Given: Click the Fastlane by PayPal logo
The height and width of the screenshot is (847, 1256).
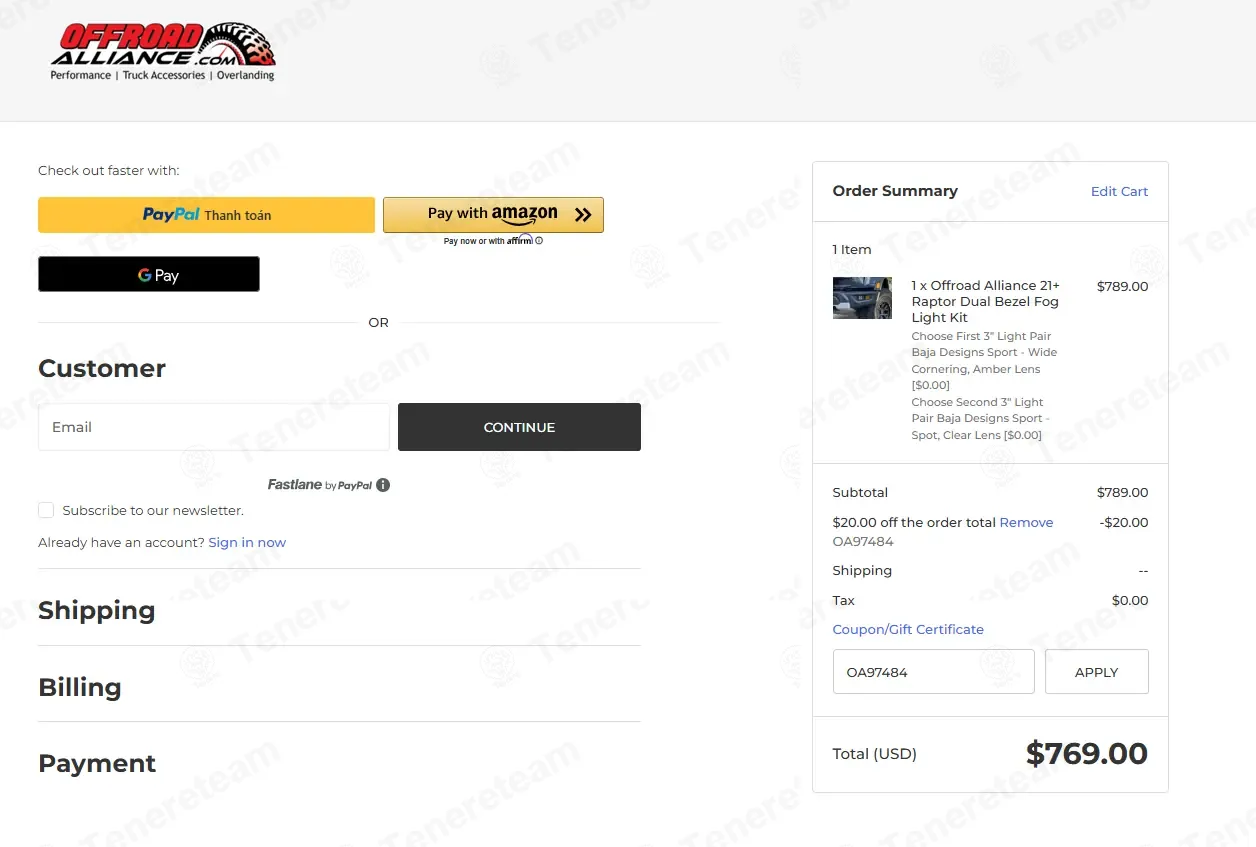Looking at the screenshot, I should click(319, 485).
